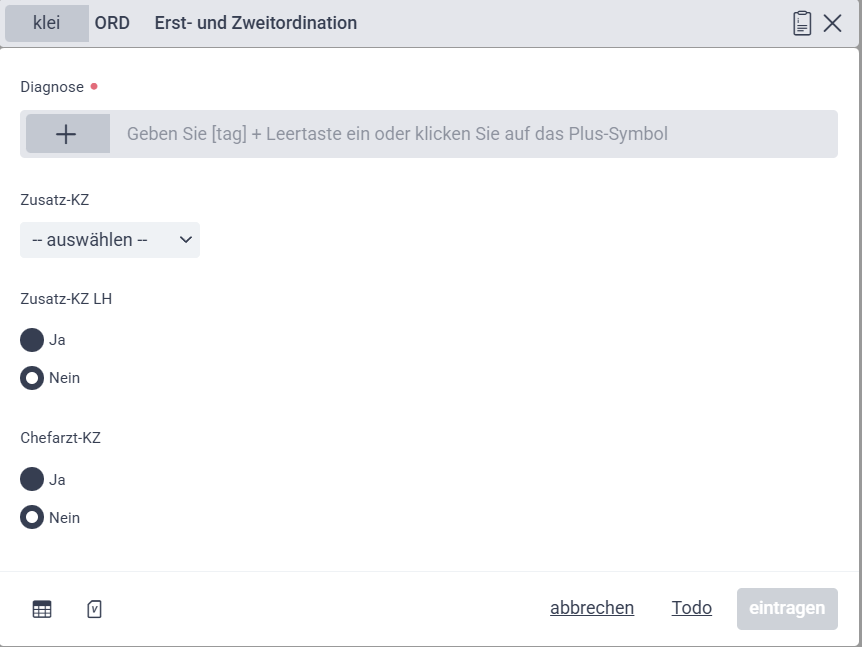Select Nein for Zusatz-KZ LH
Image resolution: width=862 pixels, height=647 pixels.
pos(32,378)
